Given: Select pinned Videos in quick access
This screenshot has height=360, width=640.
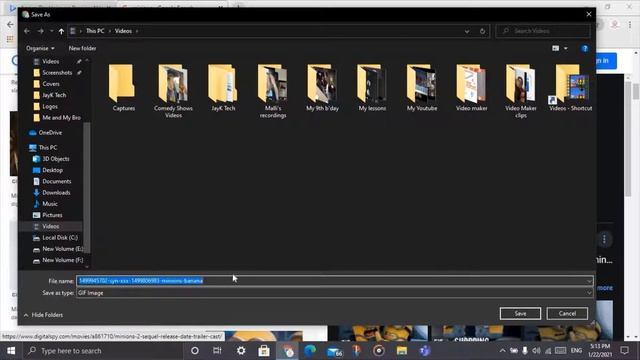Looking at the screenshot, I should click(51, 61).
